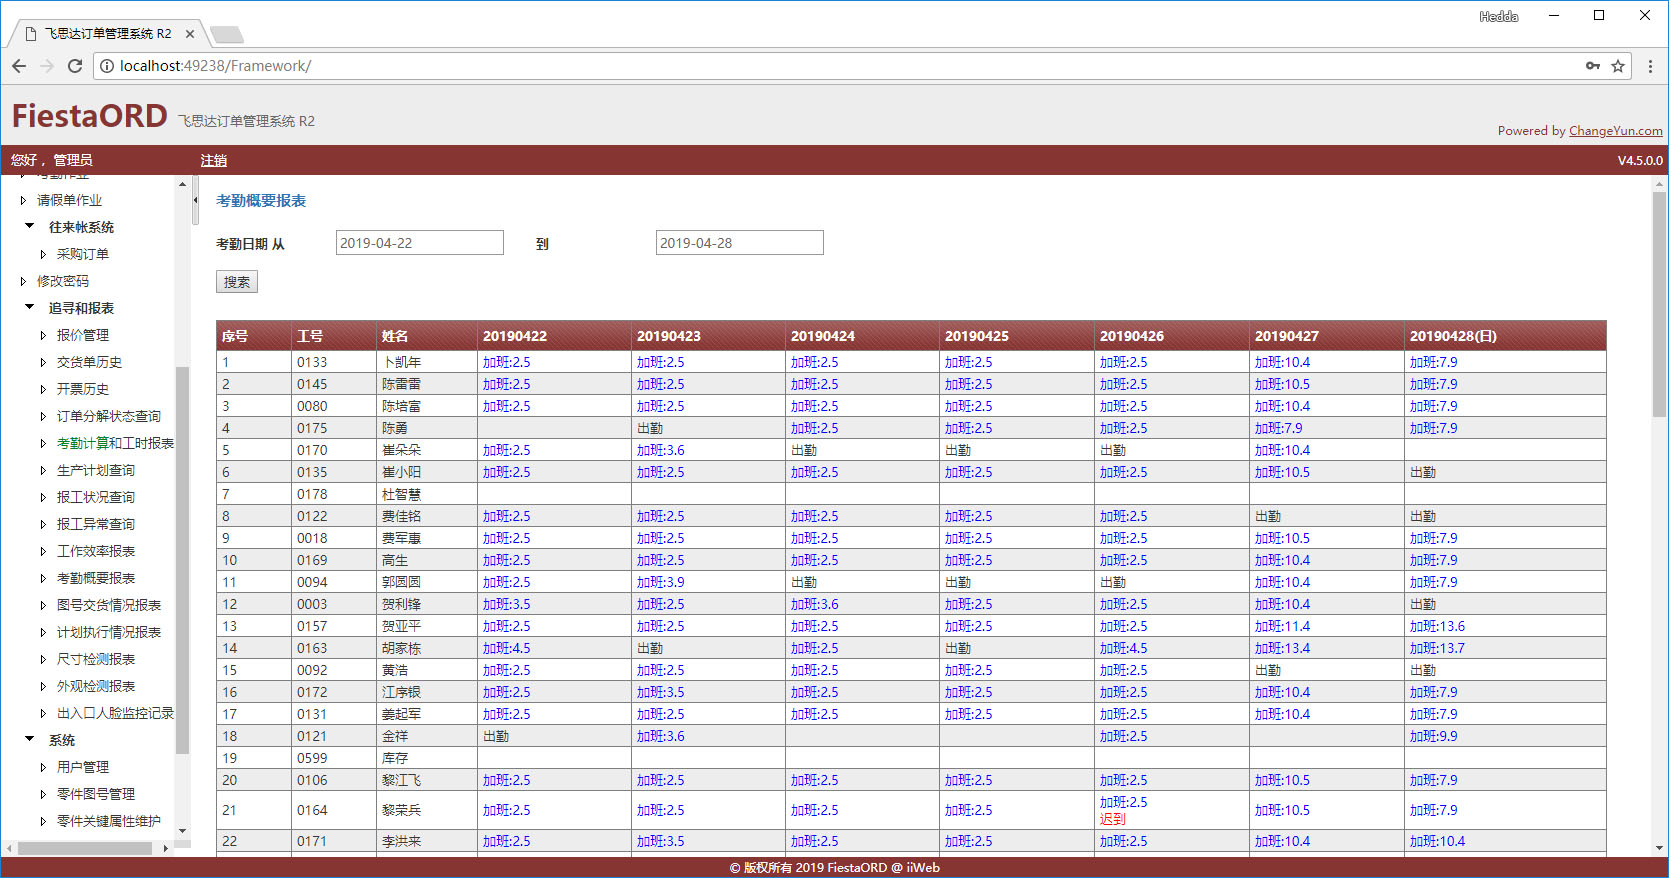The image size is (1669, 878).
Task: Click the 搜索 button
Action: [x=237, y=282]
